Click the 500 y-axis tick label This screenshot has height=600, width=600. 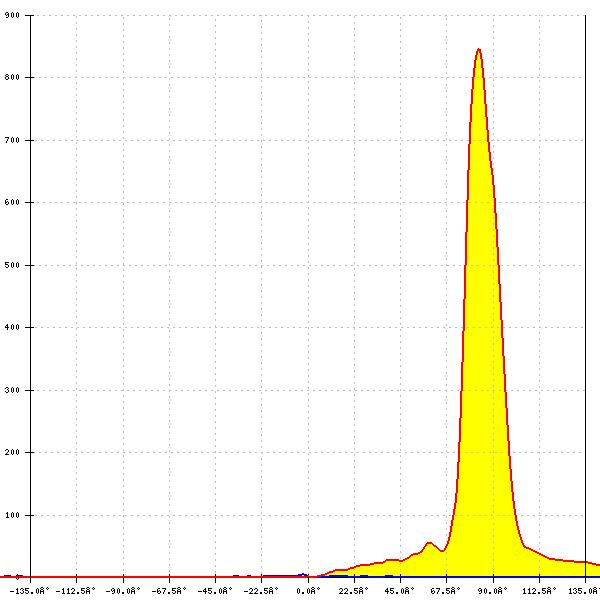[12, 265]
